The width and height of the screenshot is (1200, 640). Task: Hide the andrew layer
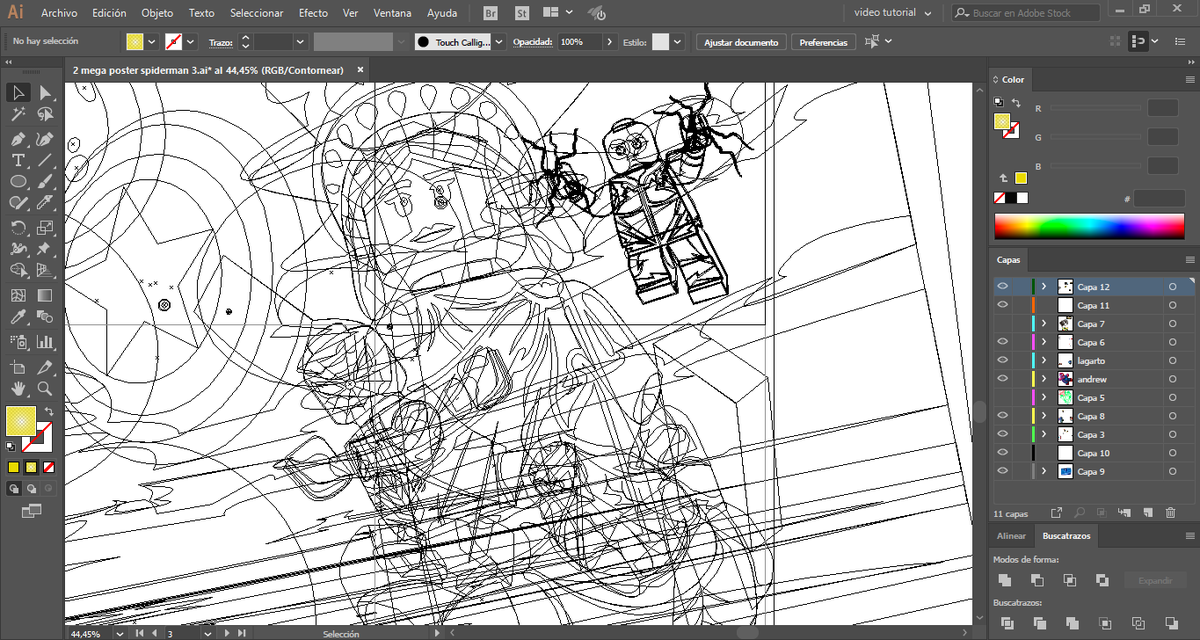1002,379
